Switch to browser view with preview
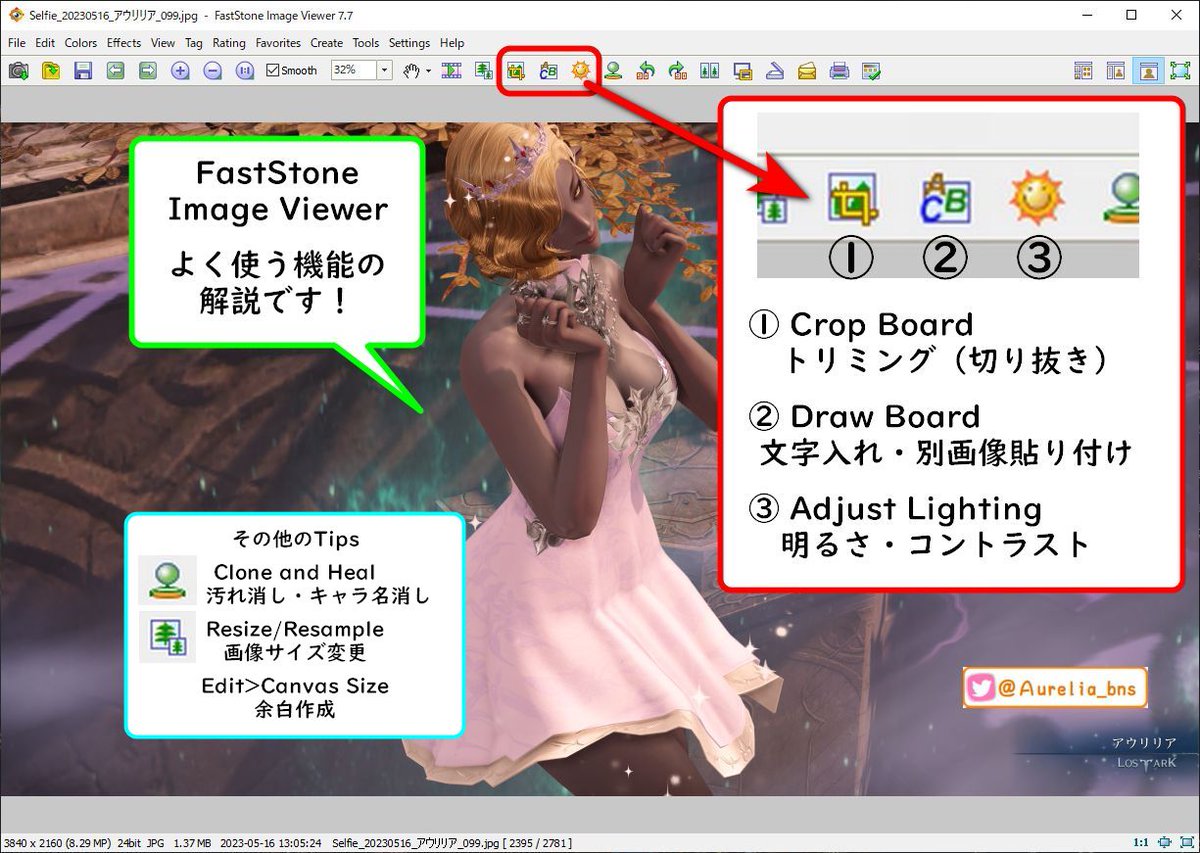Viewport: 1200px width, 853px height. [x=1115, y=70]
